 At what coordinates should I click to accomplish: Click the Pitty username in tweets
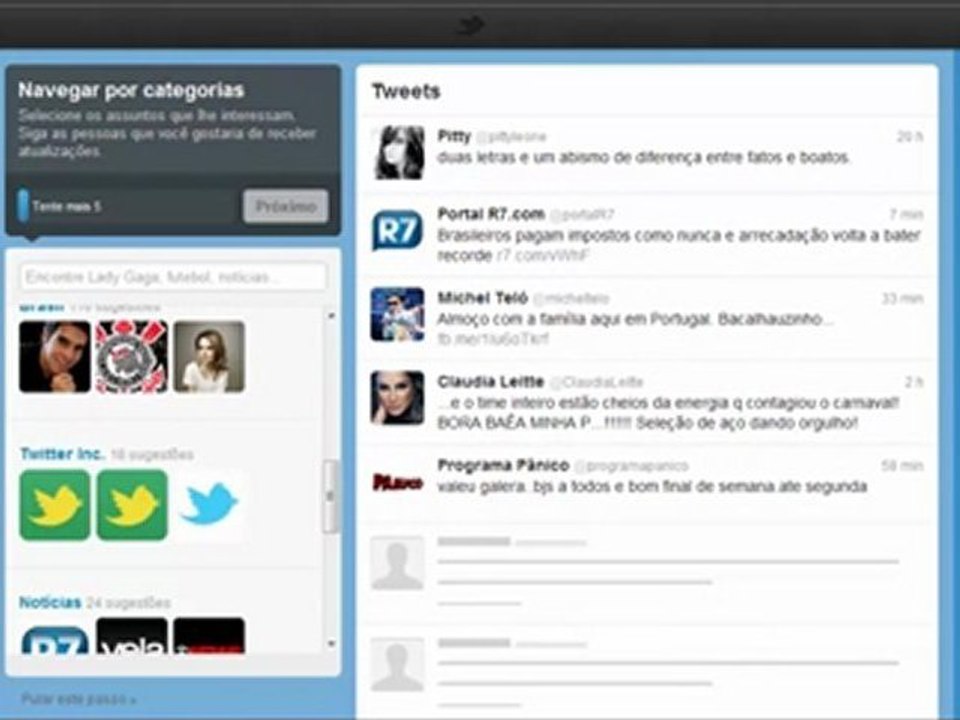tap(454, 136)
